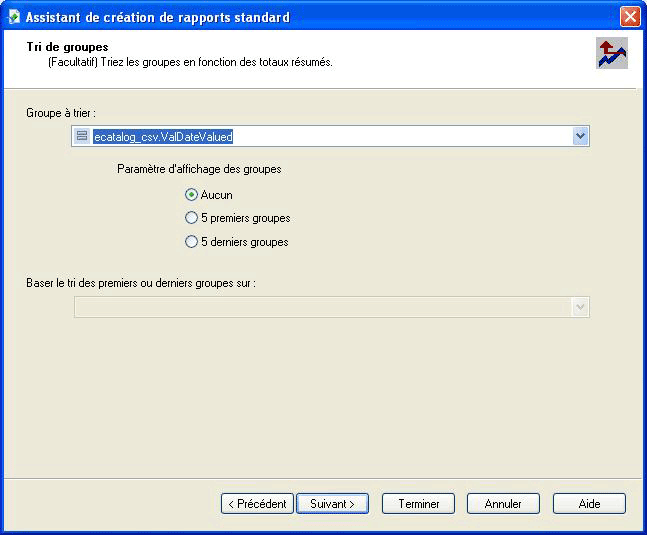The width and height of the screenshot is (647, 535).
Task: Cancel the wizard with Annuler
Action: click(x=503, y=504)
